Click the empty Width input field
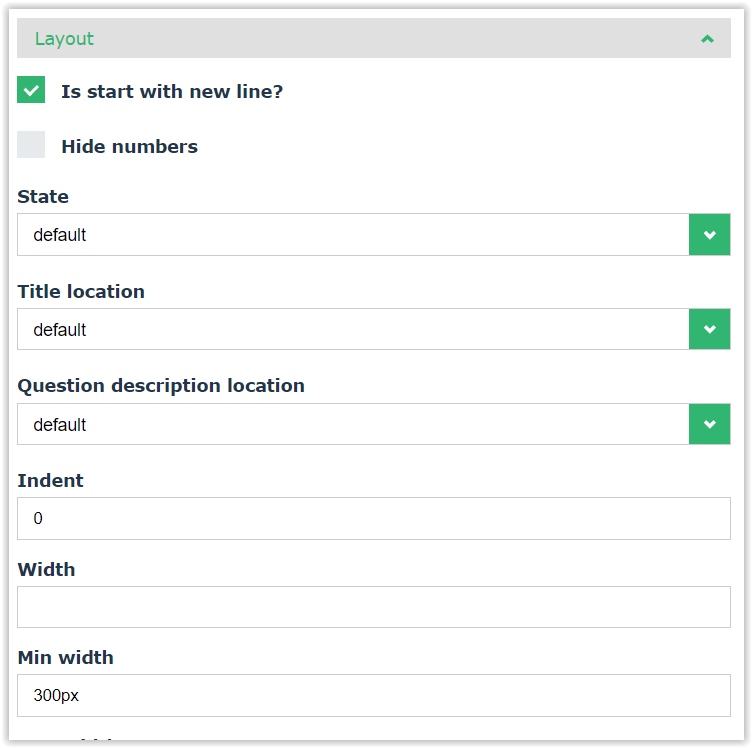The height and width of the screenshot is (748, 752). tap(373, 607)
